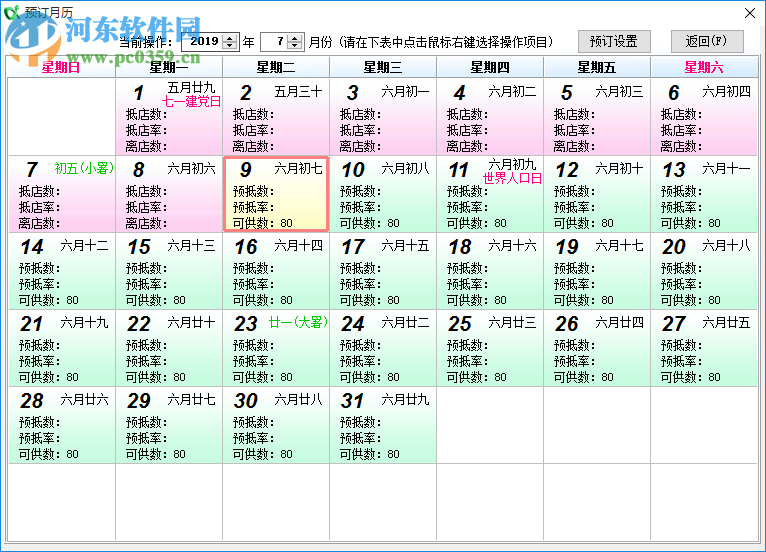Select day 23 cell 廿一(大暑)
Image resolution: width=766 pixels, height=552 pixels.
[x=276, y=348]
